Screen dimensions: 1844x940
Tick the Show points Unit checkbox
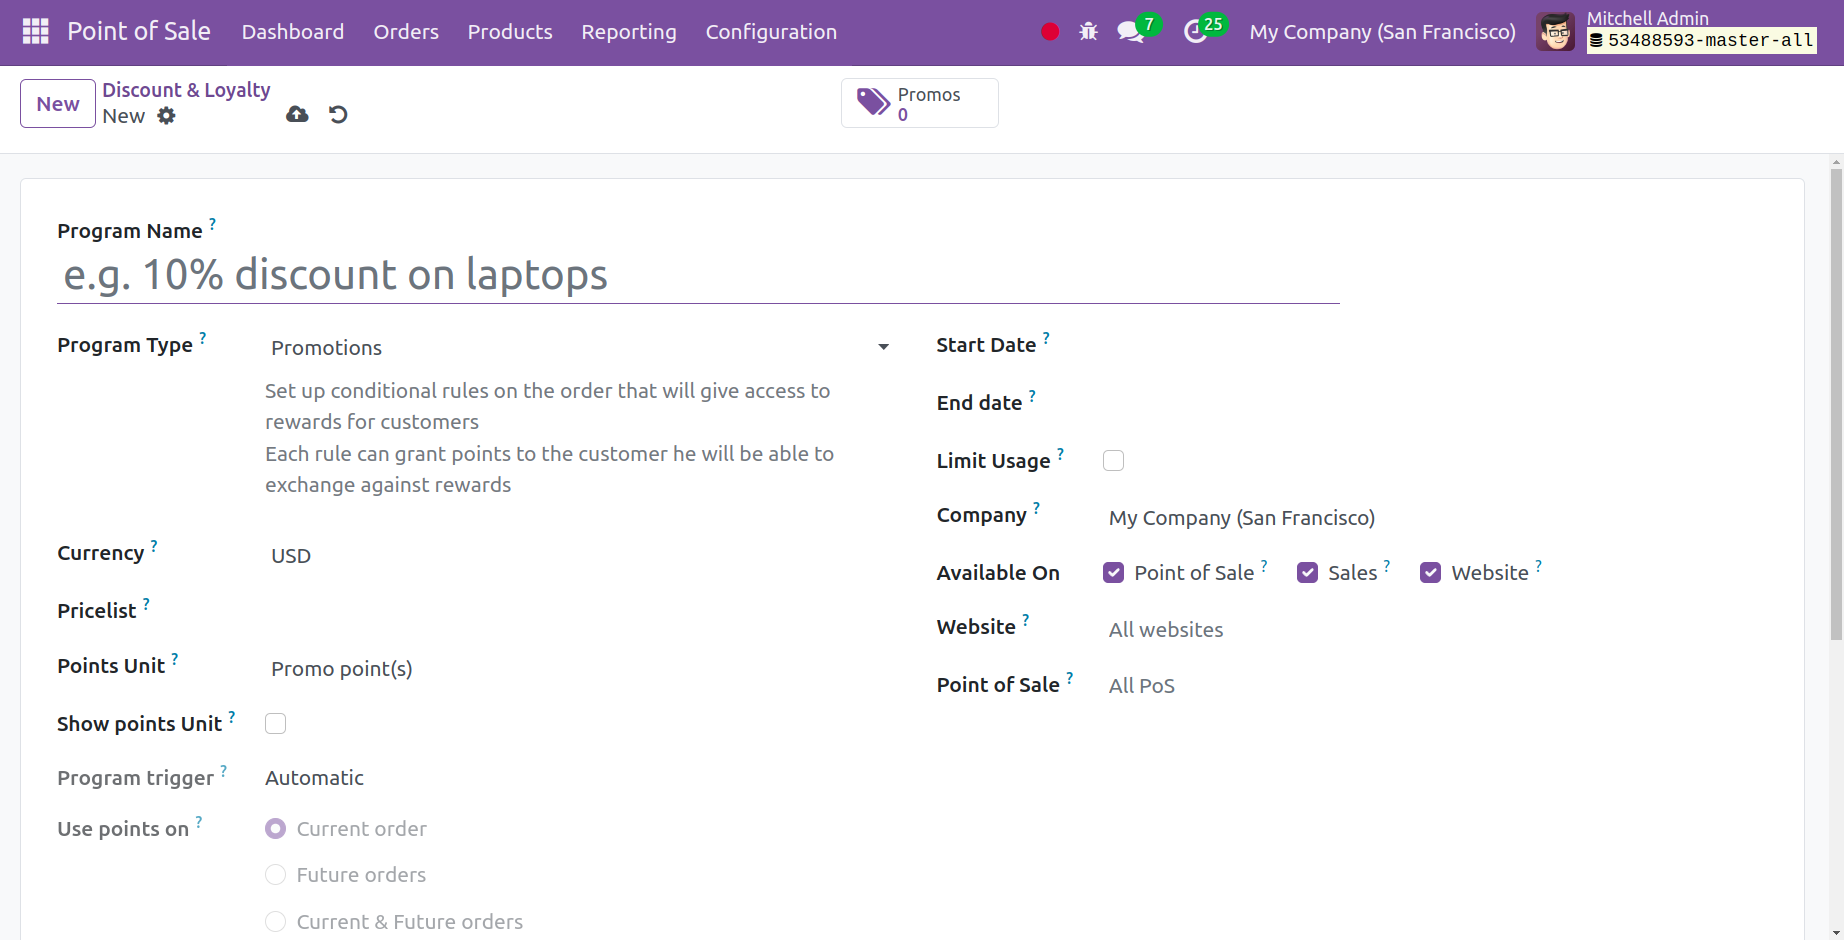275,724
